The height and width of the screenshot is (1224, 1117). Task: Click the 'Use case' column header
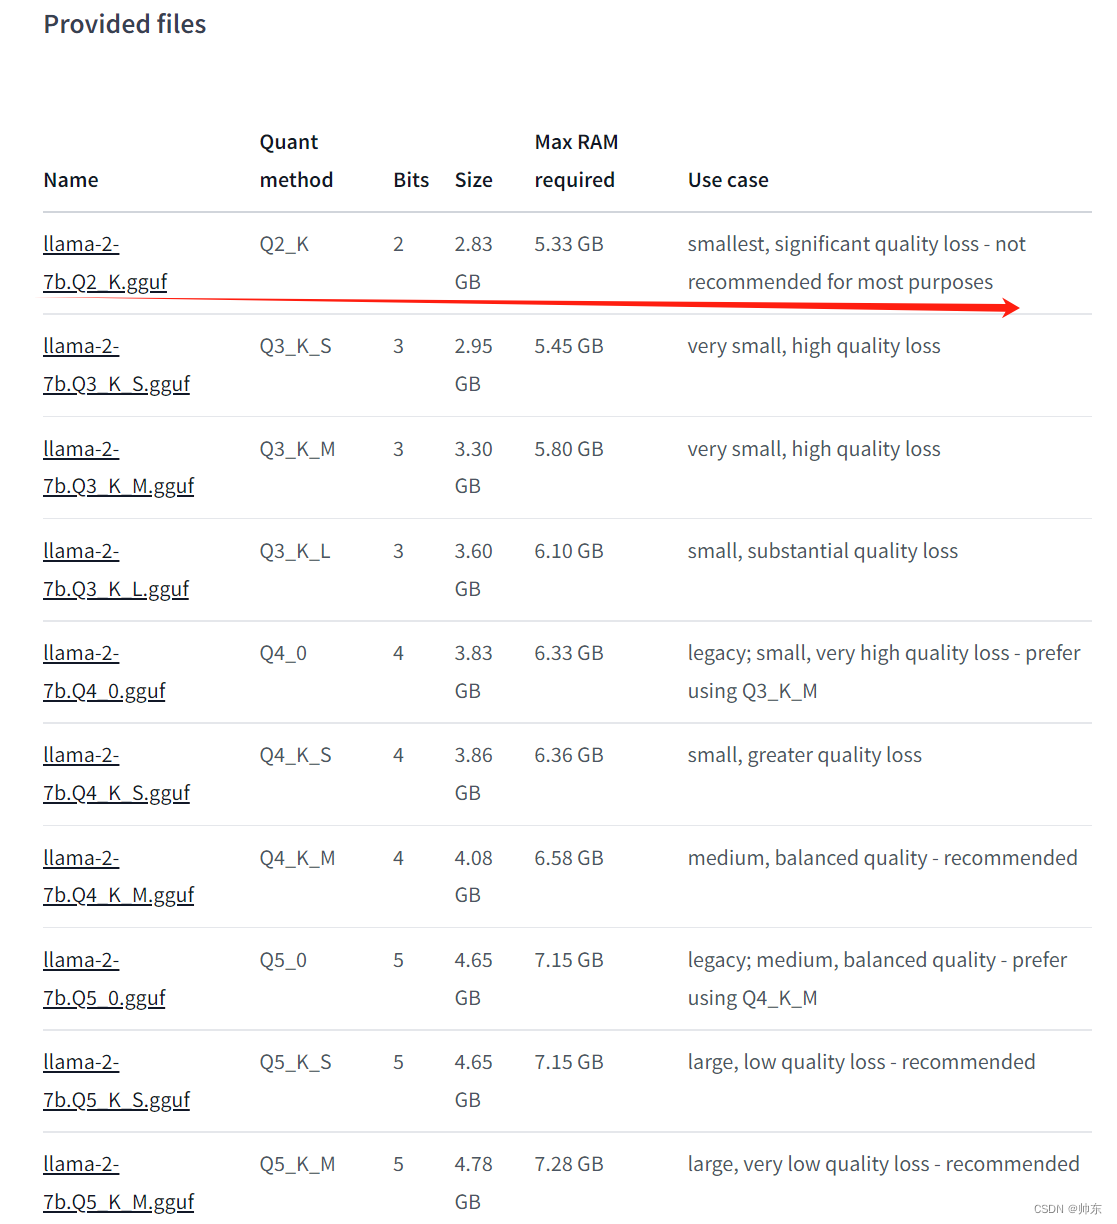[728, 180]
